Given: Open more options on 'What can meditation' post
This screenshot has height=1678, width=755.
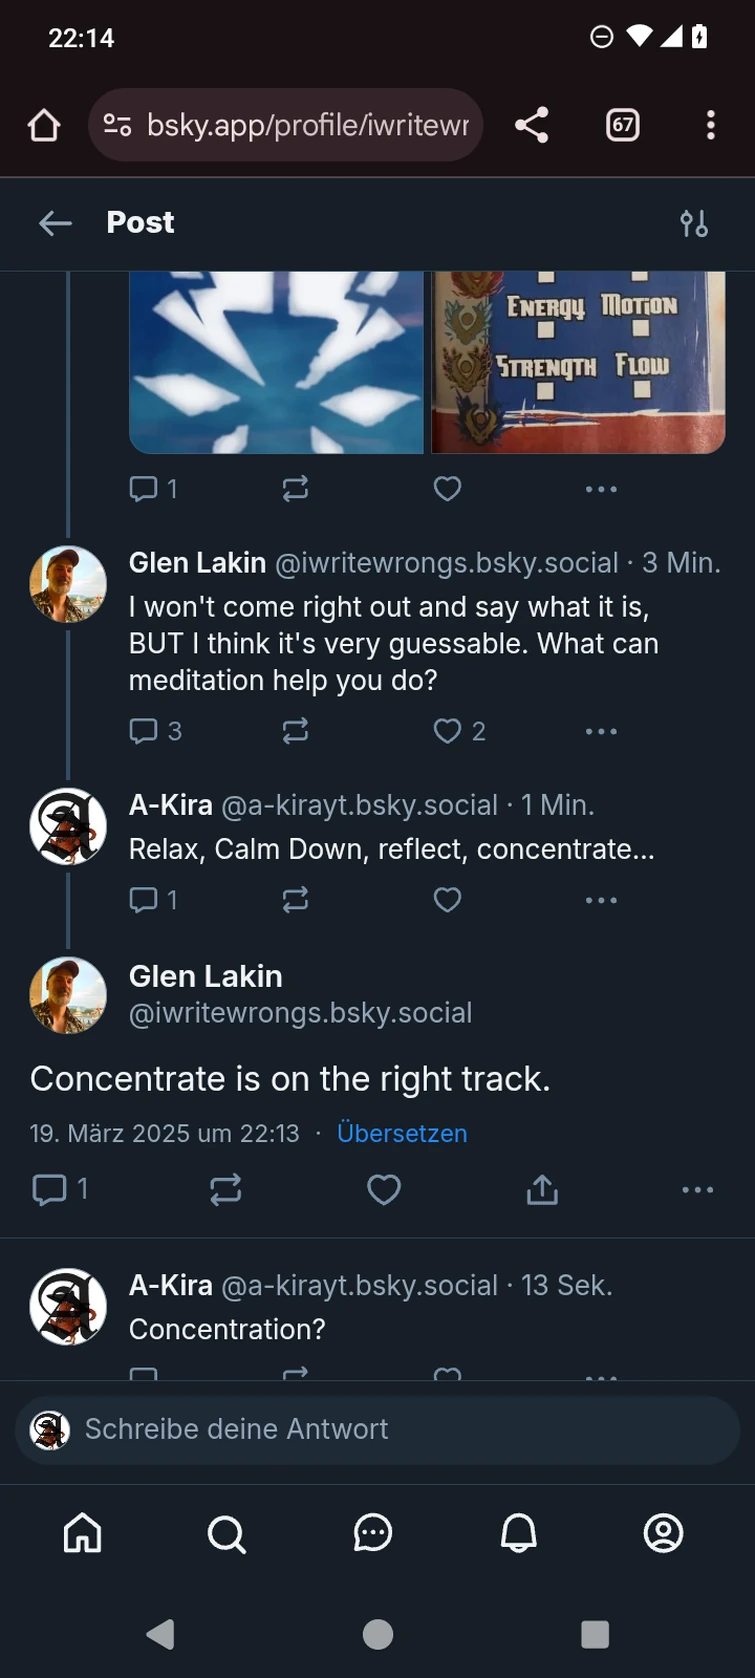Looking at the screenshot, I should tap(601, 731).
